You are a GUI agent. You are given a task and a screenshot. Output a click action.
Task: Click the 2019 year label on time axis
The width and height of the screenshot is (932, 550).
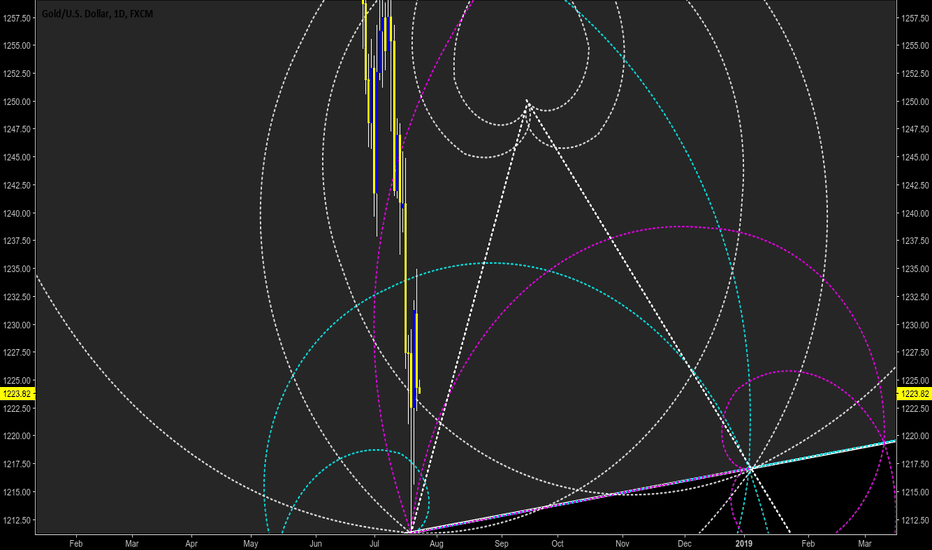744,543
